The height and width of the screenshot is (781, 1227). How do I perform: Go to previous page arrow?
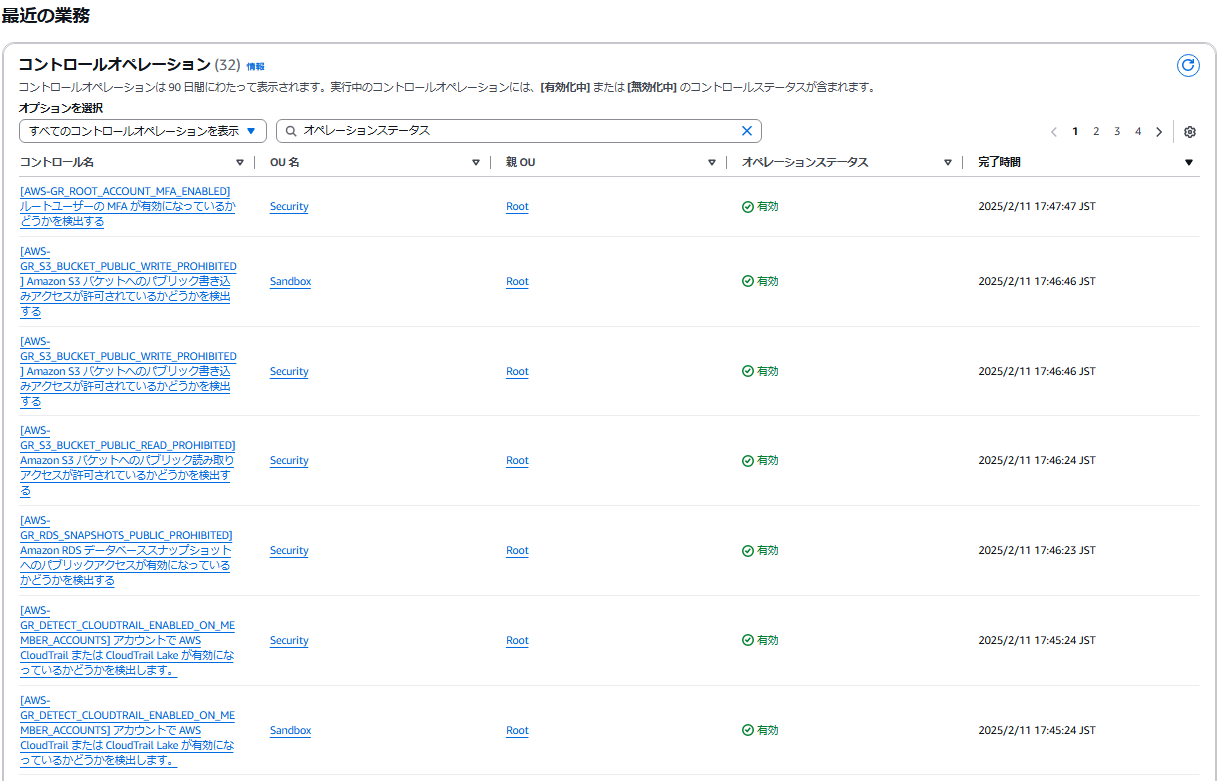pos(1054,132)
